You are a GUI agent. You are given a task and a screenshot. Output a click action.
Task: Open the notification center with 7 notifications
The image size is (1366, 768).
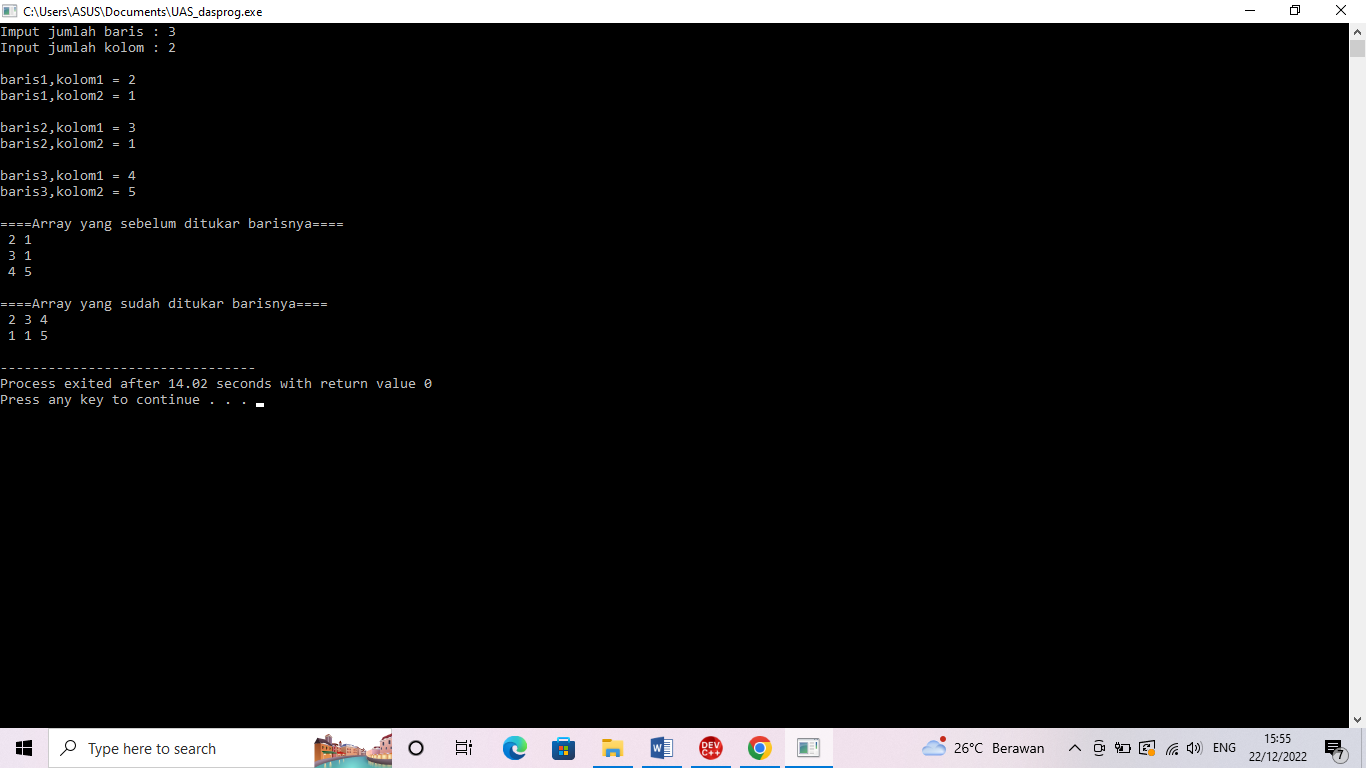pyautogui.click(x=1335, y=749)
